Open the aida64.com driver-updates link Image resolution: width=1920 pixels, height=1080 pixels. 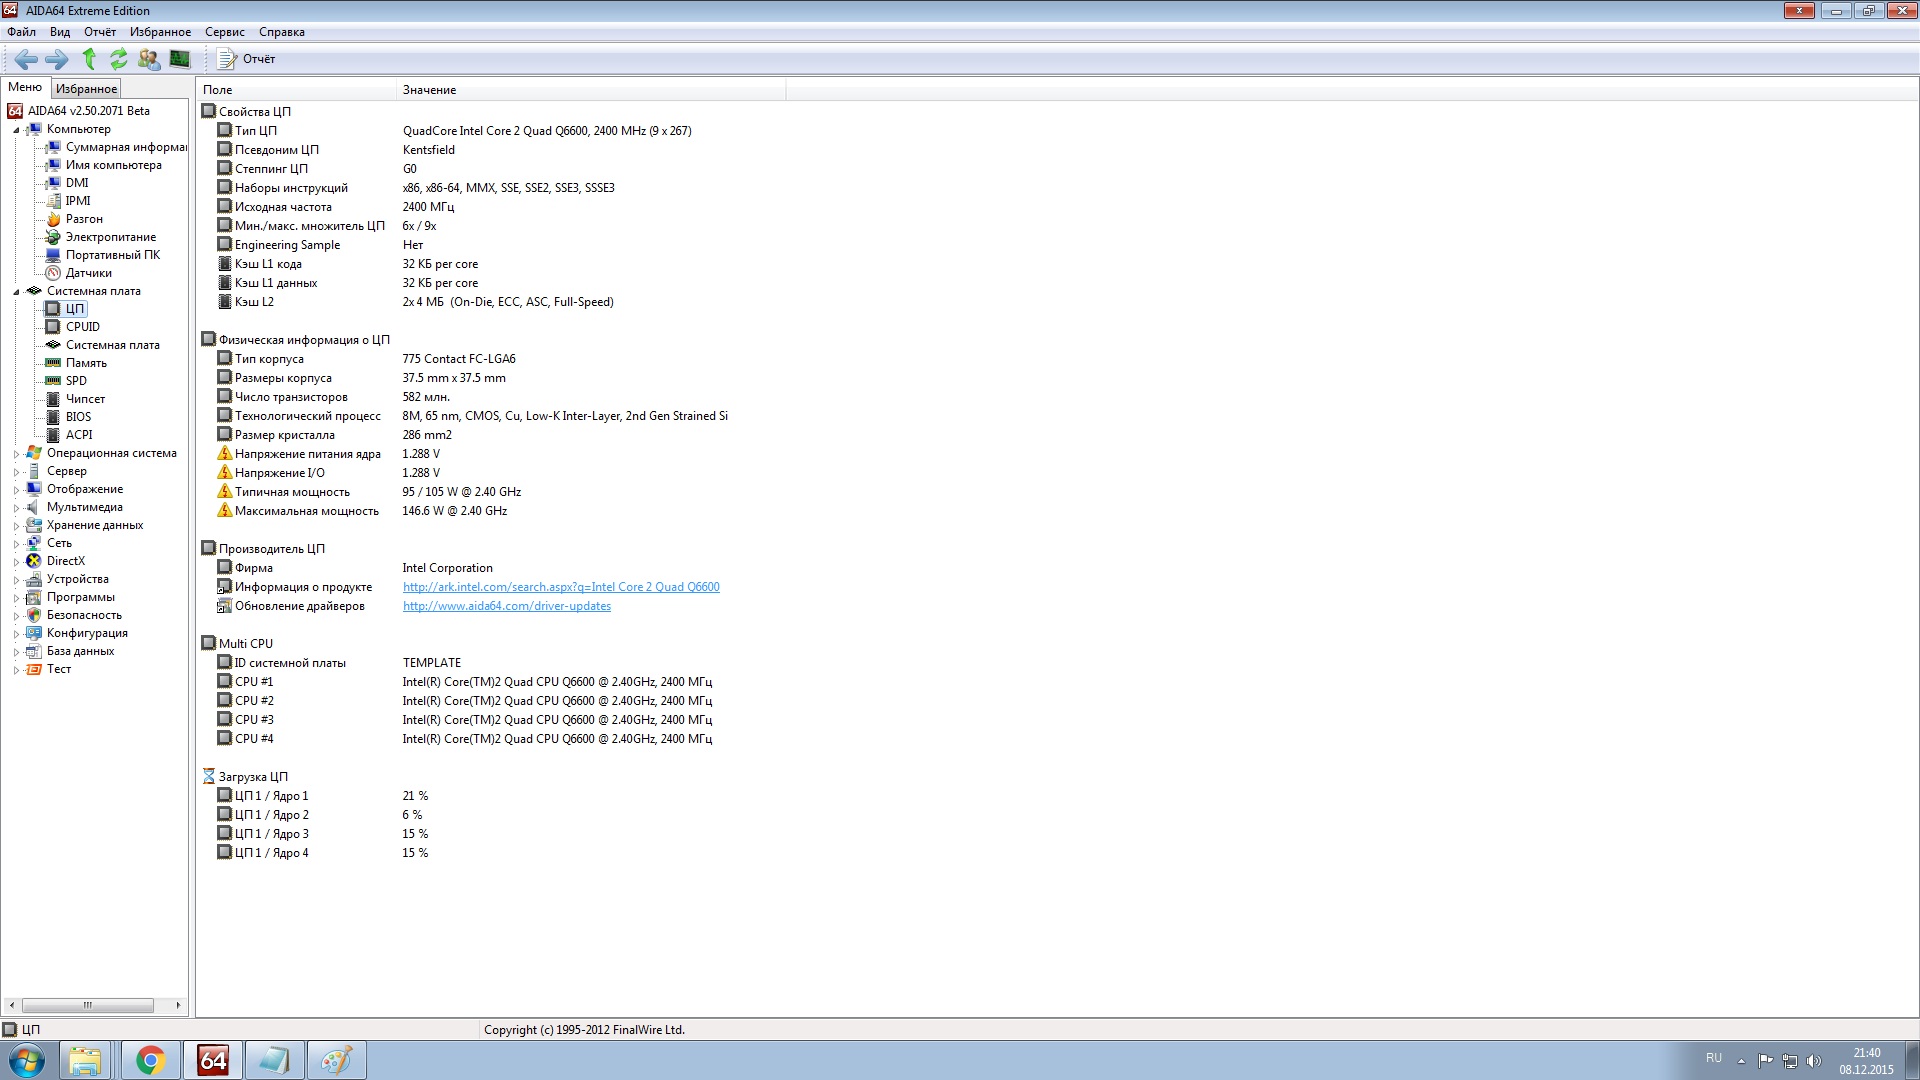click(506, 606)
